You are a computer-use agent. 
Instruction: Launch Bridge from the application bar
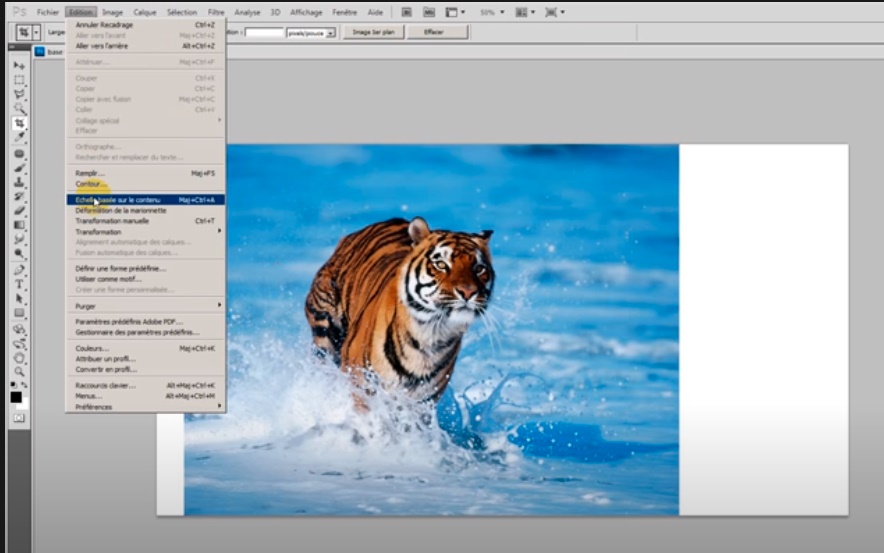pos(406,12)
